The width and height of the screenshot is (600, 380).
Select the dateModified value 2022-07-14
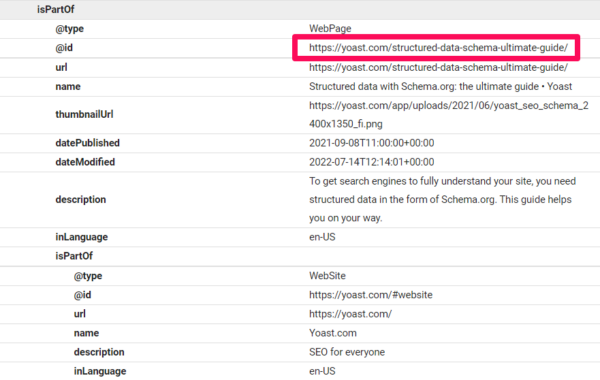tap(372, 162)
